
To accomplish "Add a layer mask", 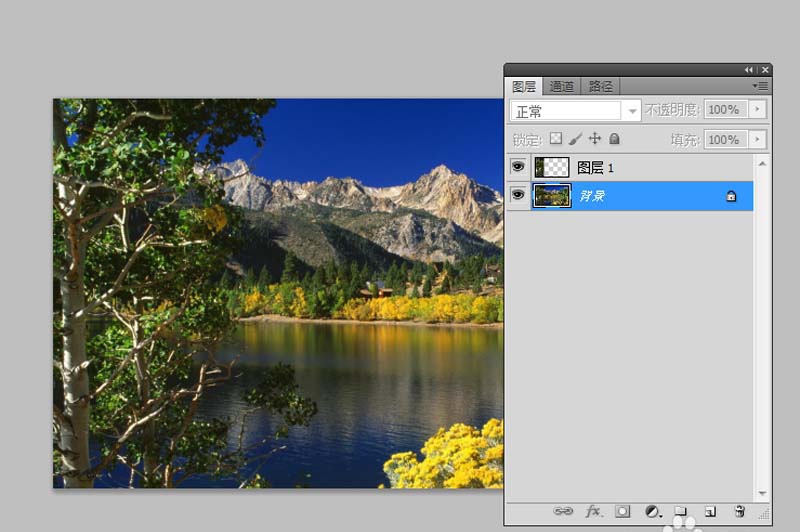I will [x=622, y=512].
